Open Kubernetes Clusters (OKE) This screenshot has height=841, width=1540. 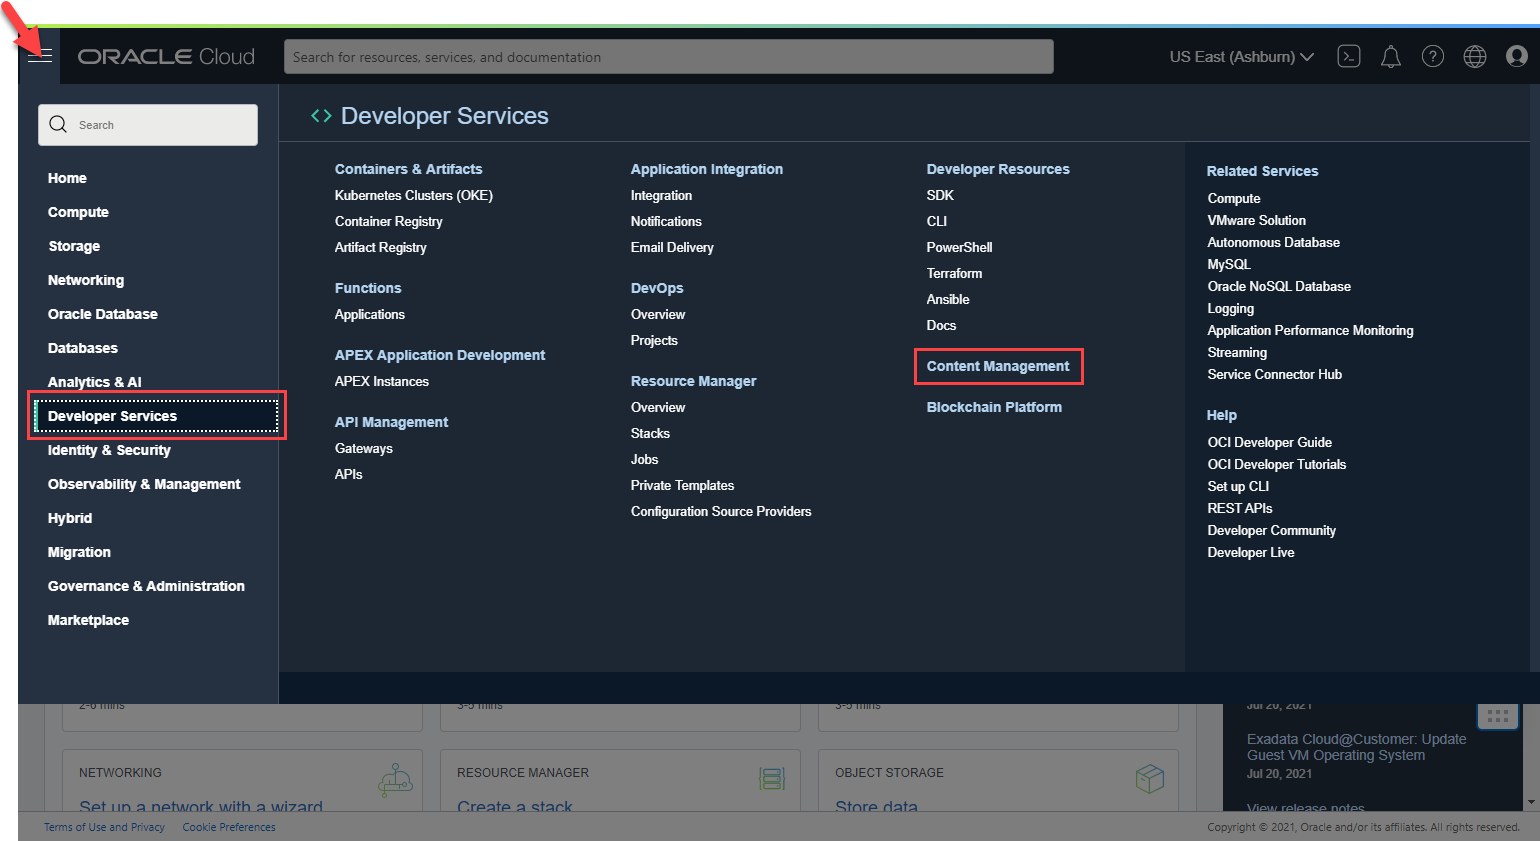(414, 196)
